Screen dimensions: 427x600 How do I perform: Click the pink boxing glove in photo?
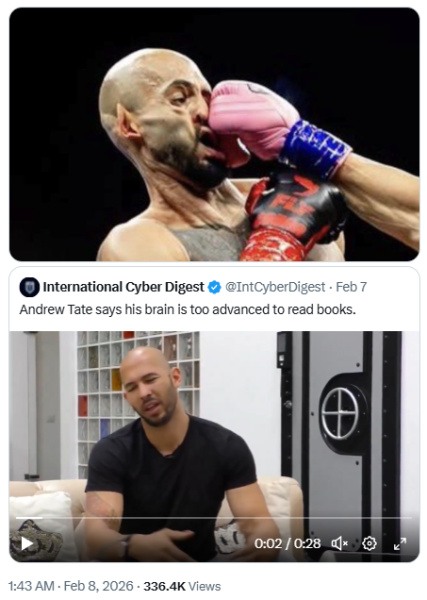coord(254,121)
